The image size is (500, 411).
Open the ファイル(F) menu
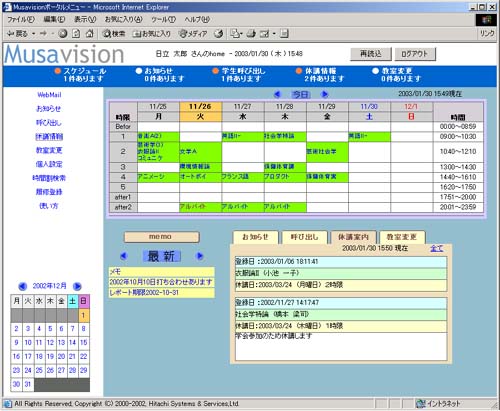(21, 19)
